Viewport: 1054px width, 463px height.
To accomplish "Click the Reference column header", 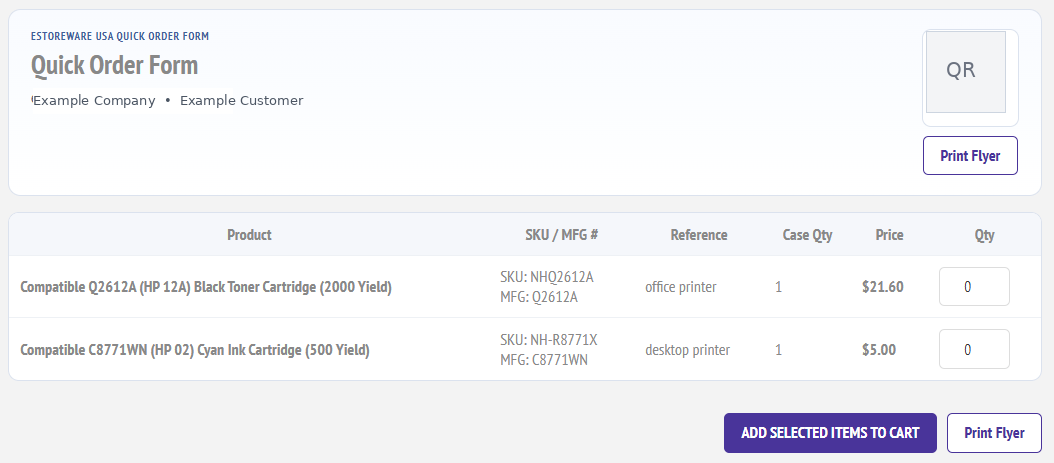I will point(699,235).
